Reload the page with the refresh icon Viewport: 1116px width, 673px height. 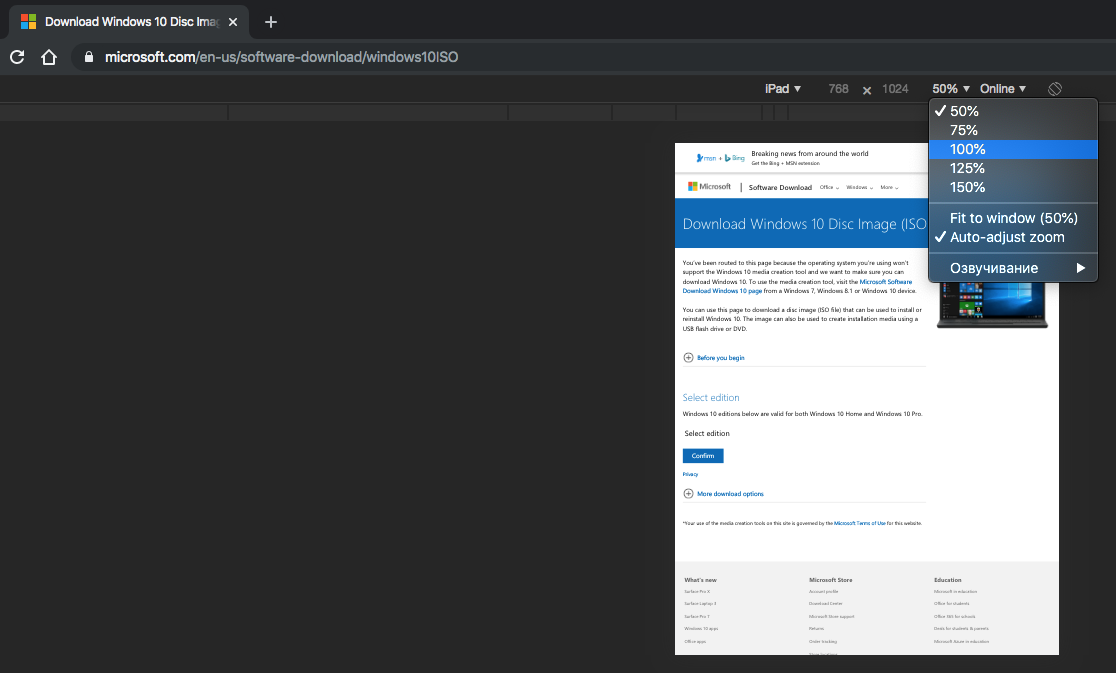pyautogui.click(x=17, y=57)
